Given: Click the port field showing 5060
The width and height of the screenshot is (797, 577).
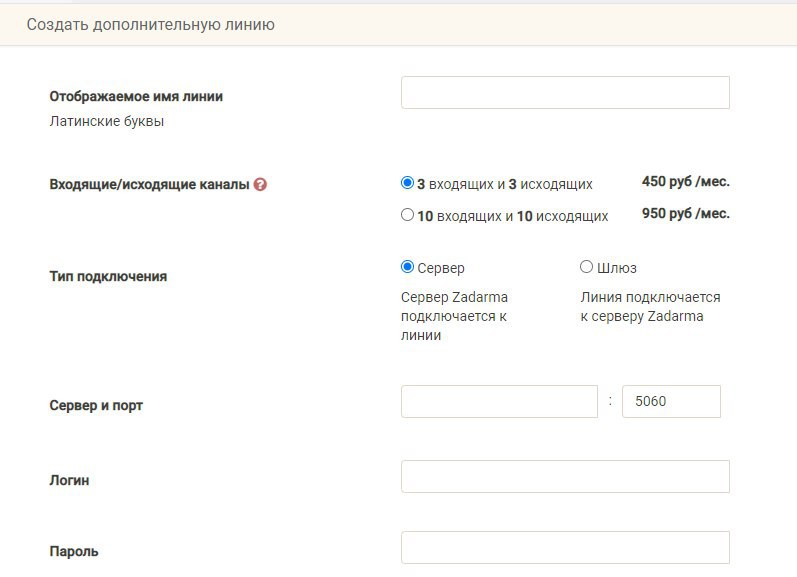Looking at the screenshot, I should pos(671,402).
